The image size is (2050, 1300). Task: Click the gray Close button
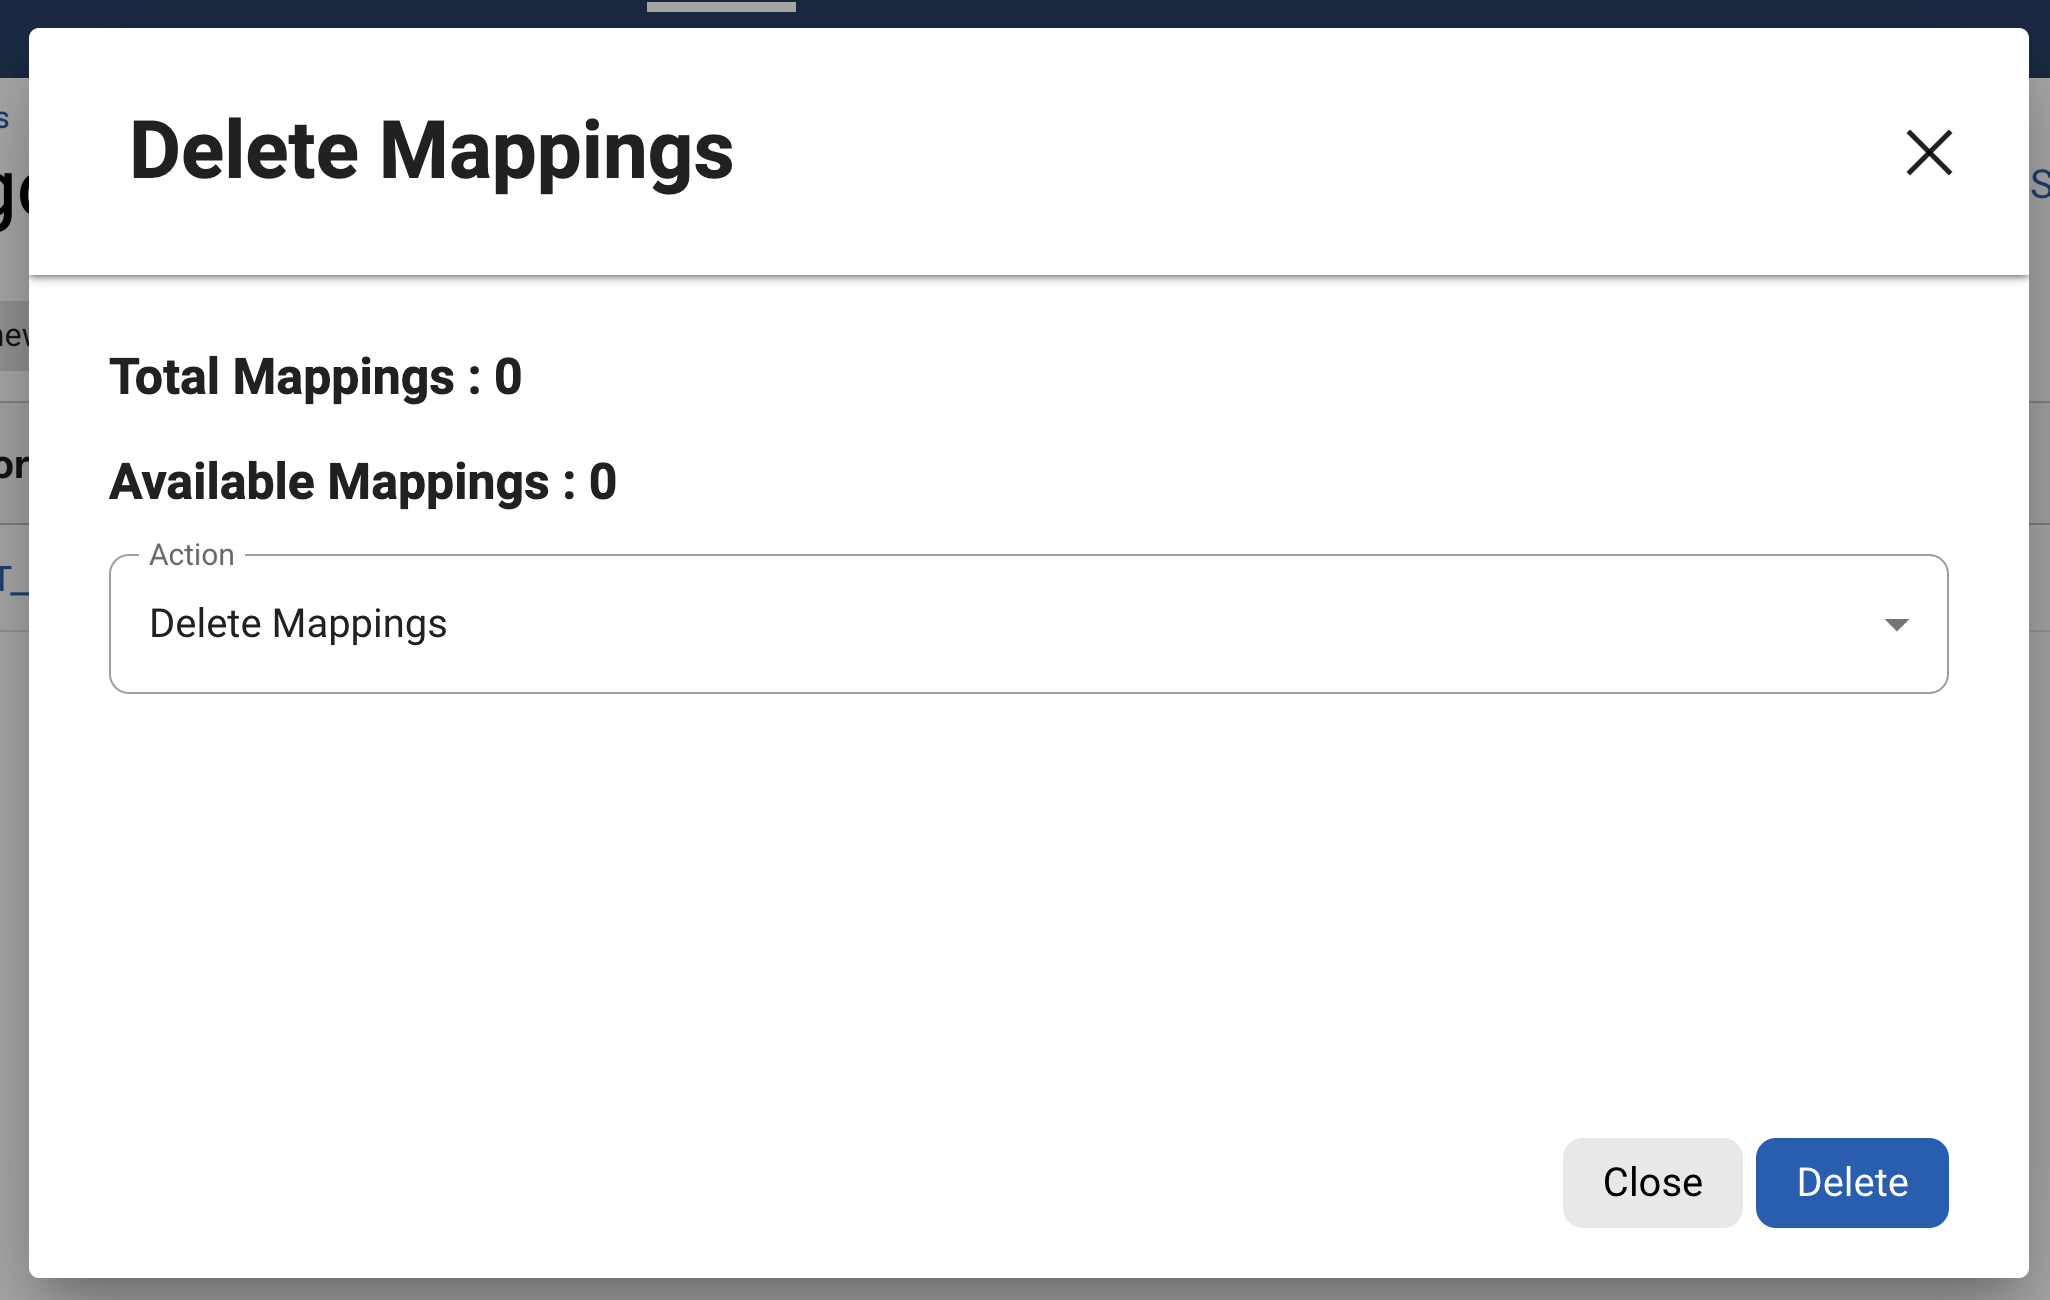coord(1652,1182)
